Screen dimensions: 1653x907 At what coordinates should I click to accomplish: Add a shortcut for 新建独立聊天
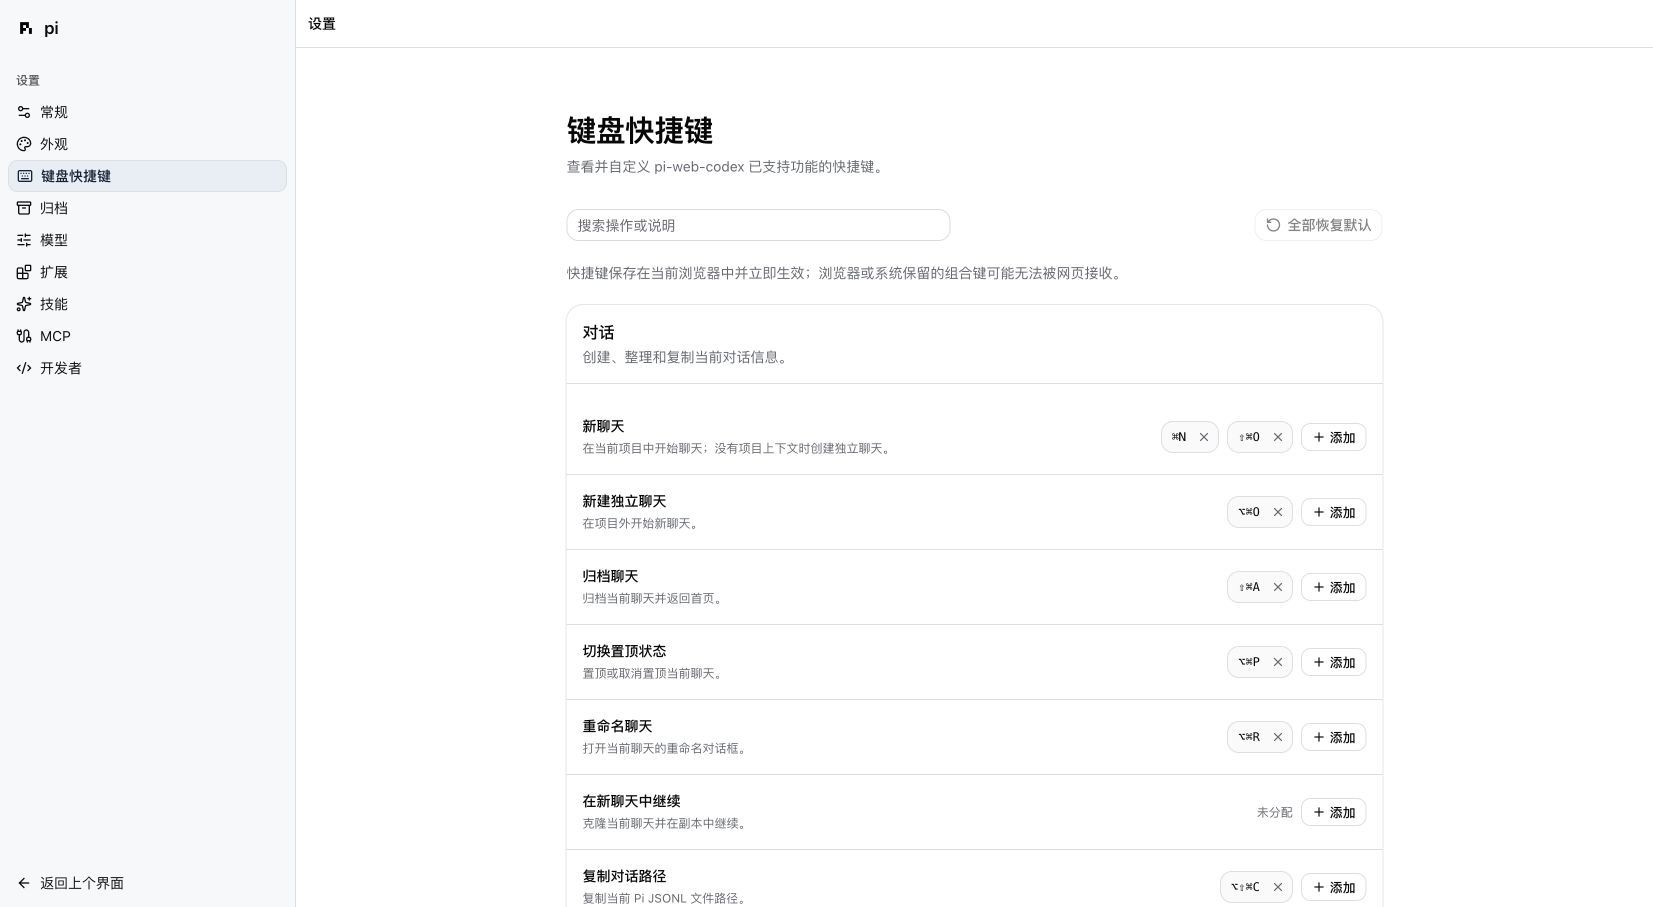[1334, 512]
